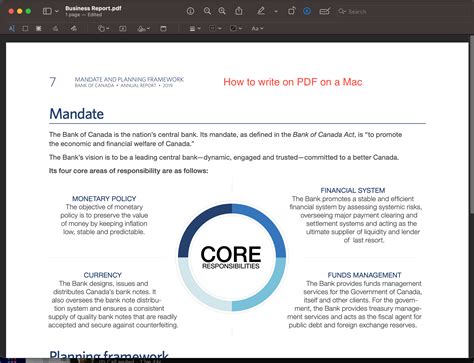The image size is (474, 363).
Task: Expand the highlight color dropdown arrow
Action: pyautogui.click(x=276, y=11)
